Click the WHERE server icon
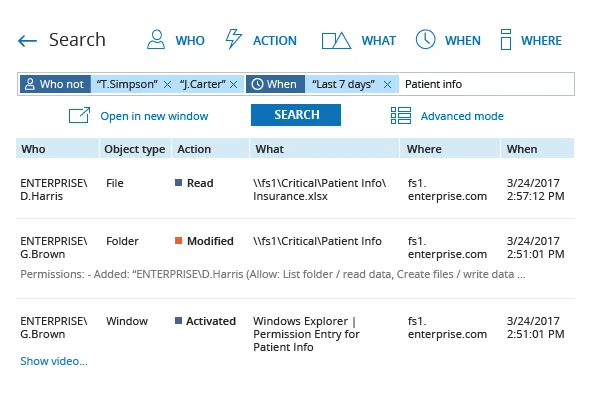Viewport: 590px width, 395px height. pyautogui.click(x=506, y=40)
